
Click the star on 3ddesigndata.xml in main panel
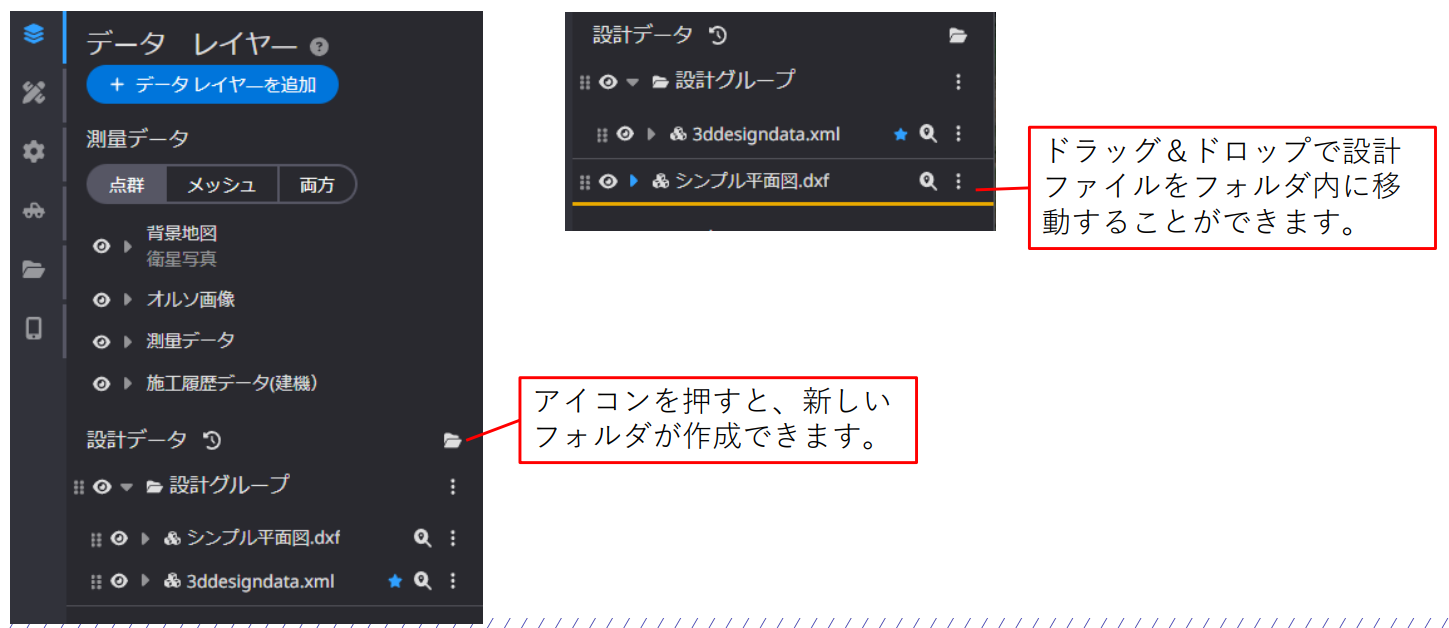click(x=395, y=581)
